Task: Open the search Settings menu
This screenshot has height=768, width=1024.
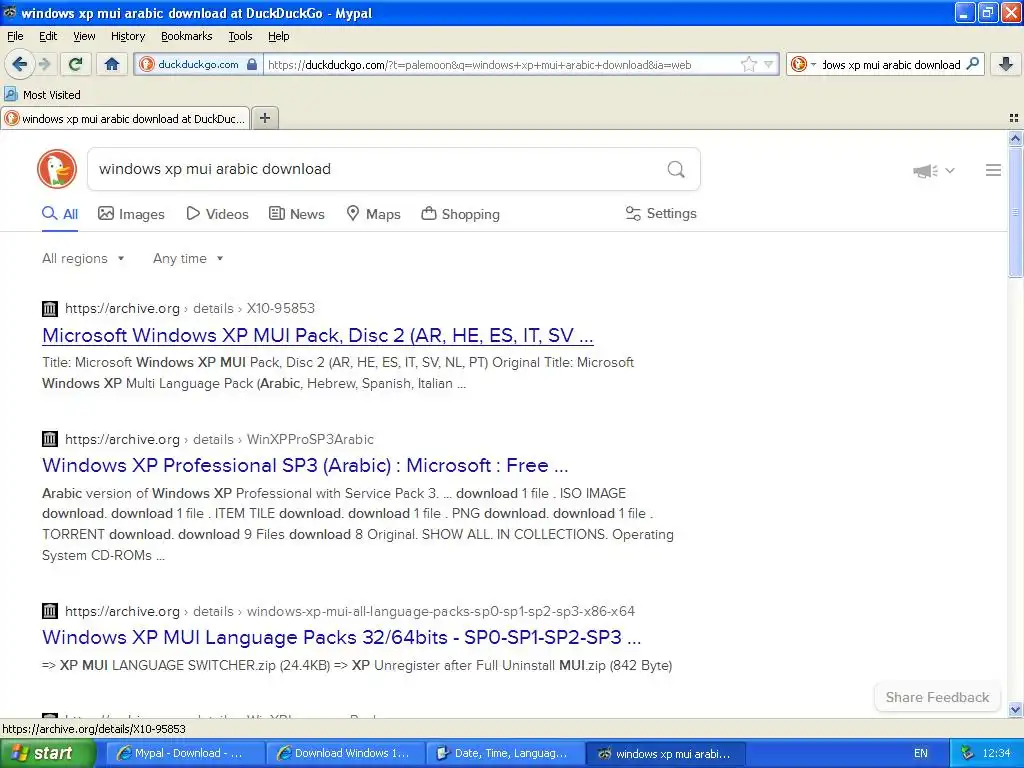Action: click(x=661, y=214)
